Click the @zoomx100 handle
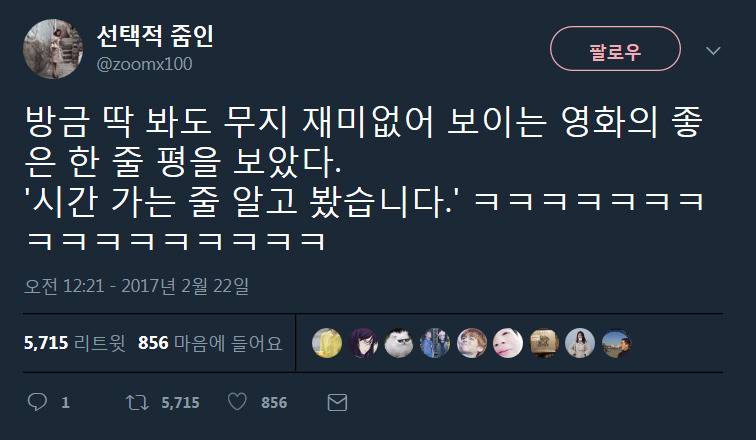The height and width of the screenshot is (440, 756). click(145, 64)
